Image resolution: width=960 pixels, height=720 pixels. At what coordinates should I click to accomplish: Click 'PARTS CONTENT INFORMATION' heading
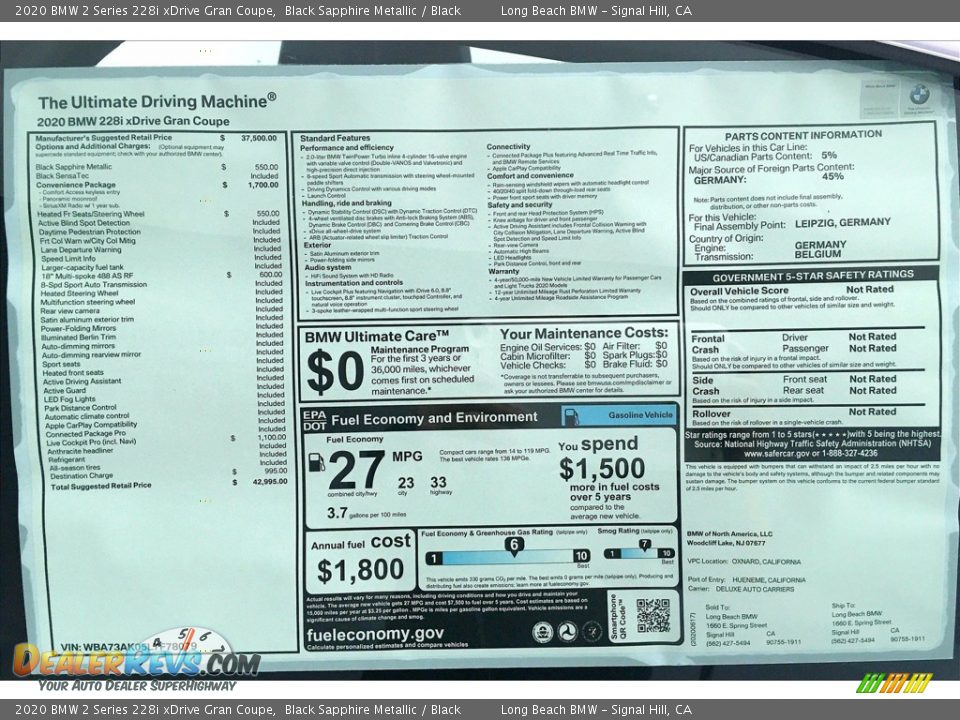tap(803, 135)
